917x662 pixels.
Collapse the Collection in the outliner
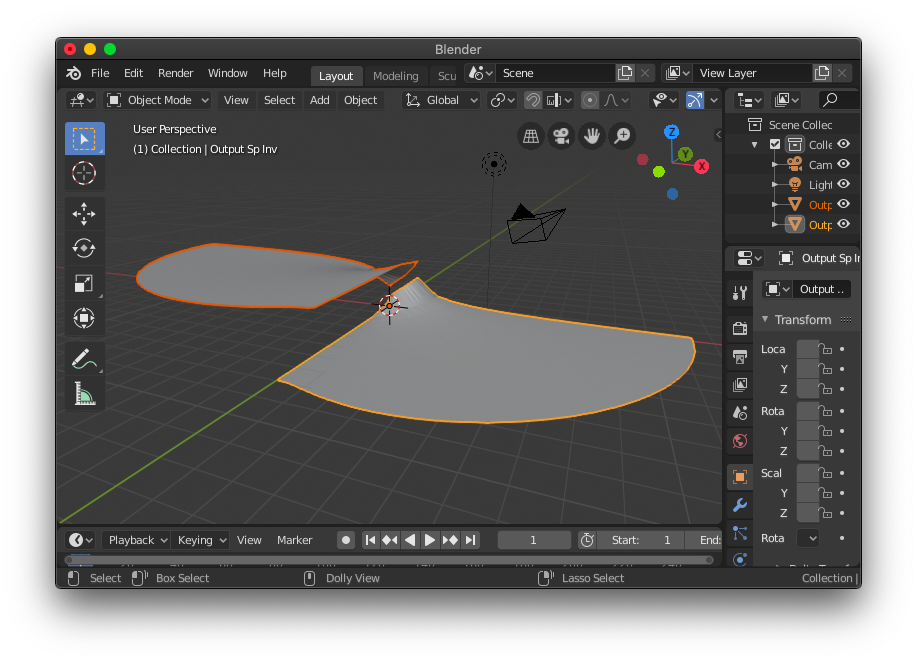[754, 143]
